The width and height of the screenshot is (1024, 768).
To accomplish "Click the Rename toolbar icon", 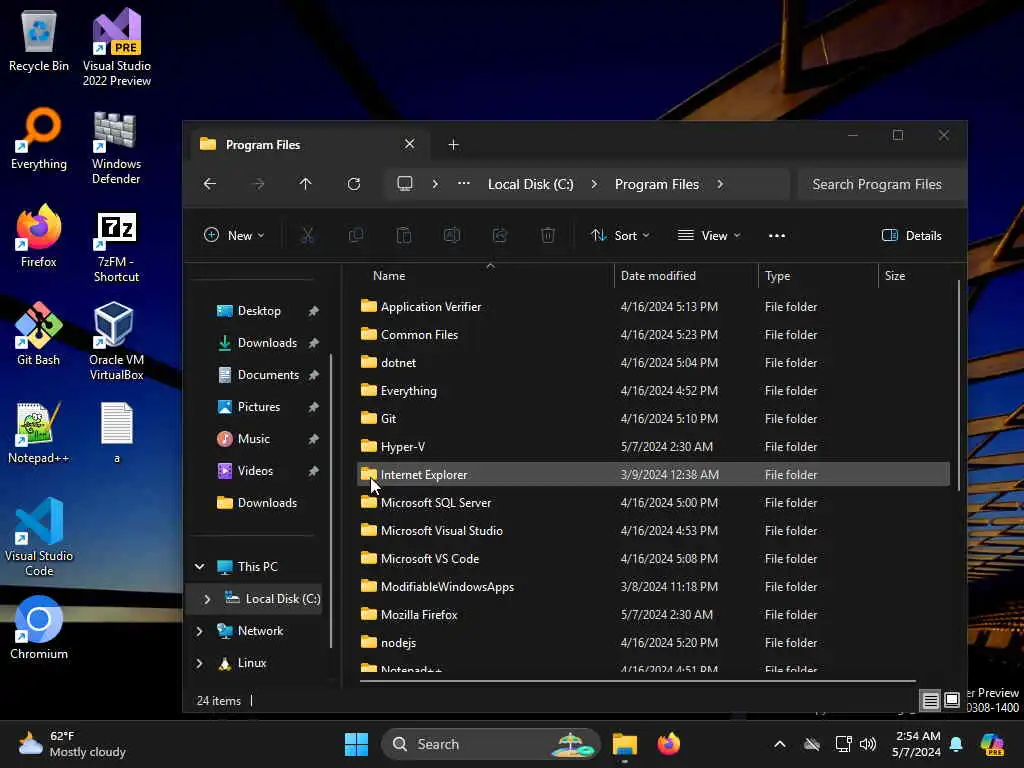I will (x=452, y=235).
